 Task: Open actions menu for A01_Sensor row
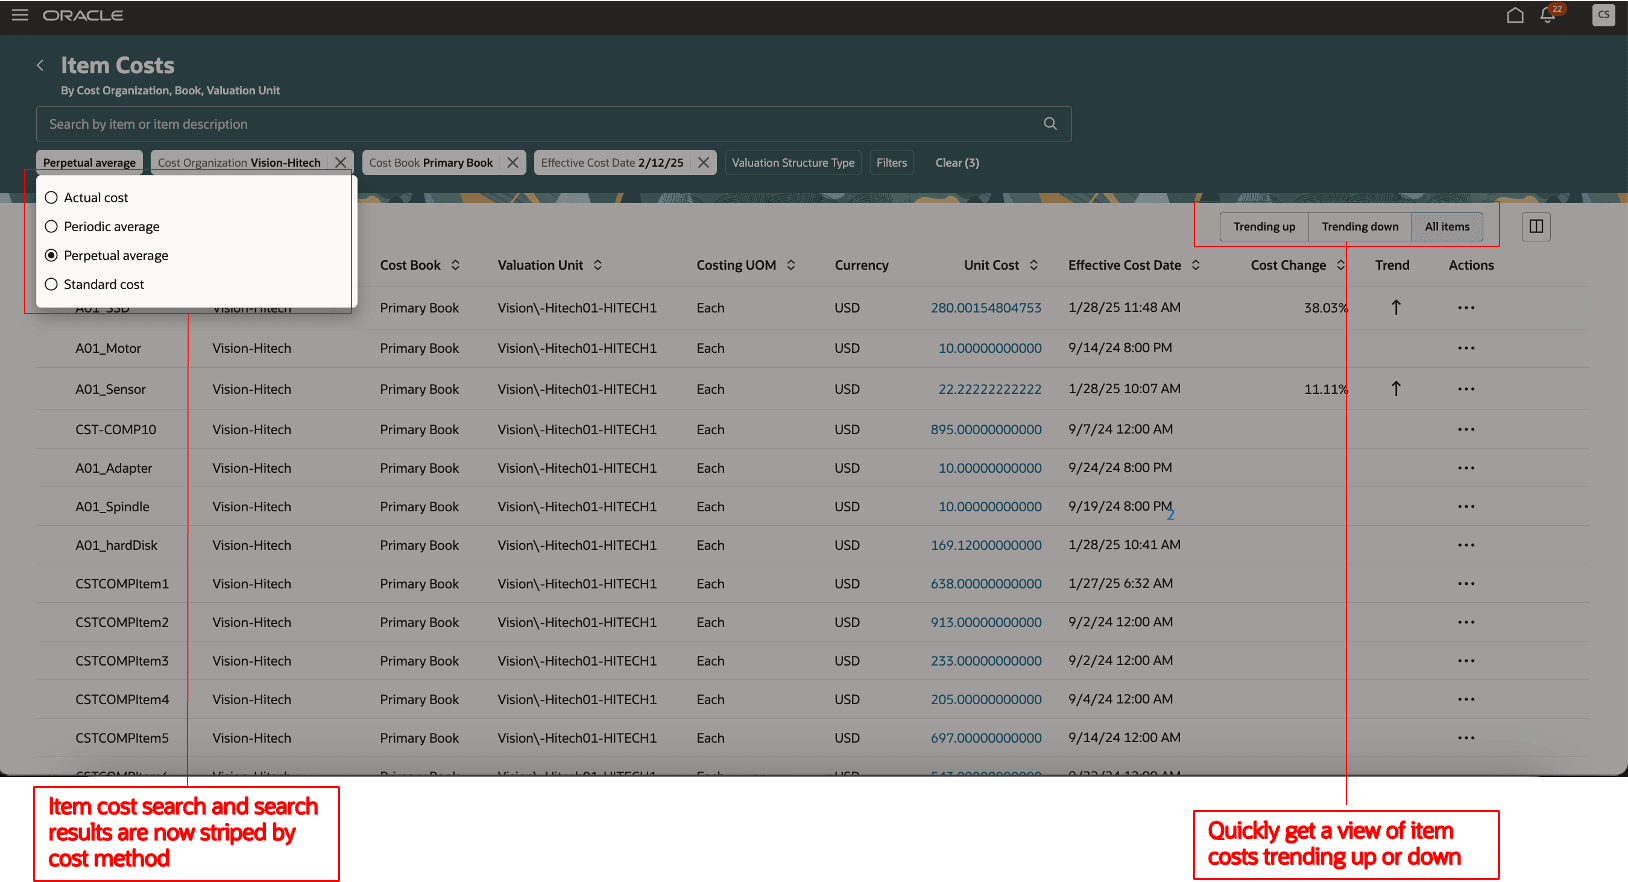[1466, 389]
